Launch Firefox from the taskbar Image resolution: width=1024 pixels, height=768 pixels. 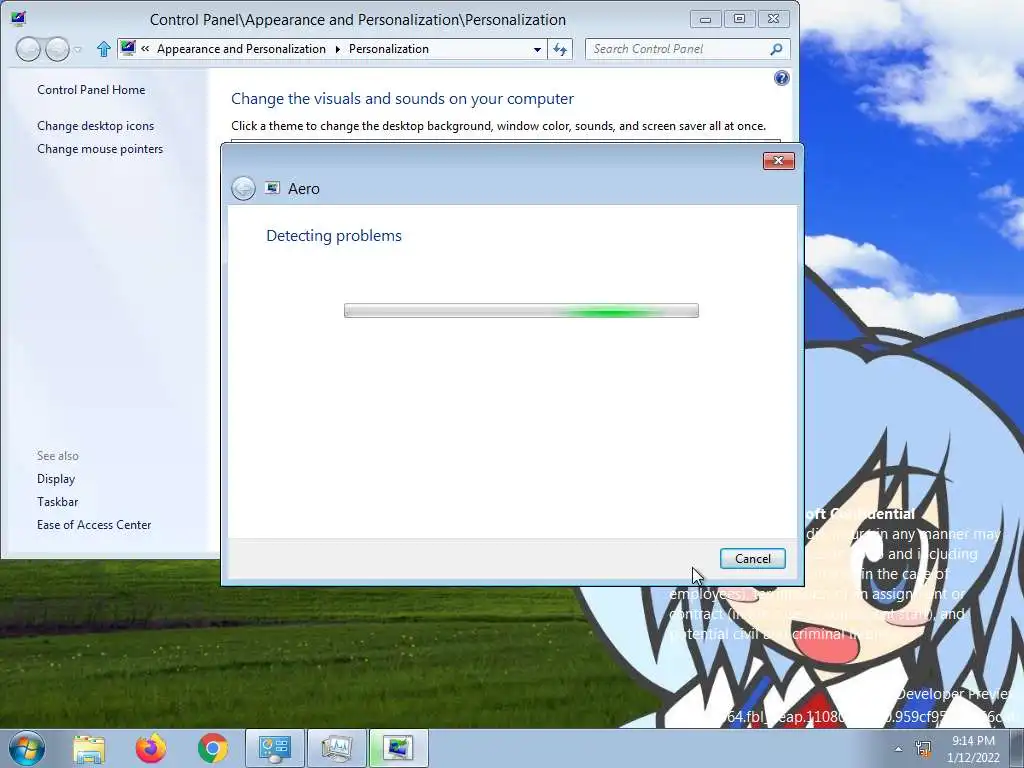coord(151,748)
